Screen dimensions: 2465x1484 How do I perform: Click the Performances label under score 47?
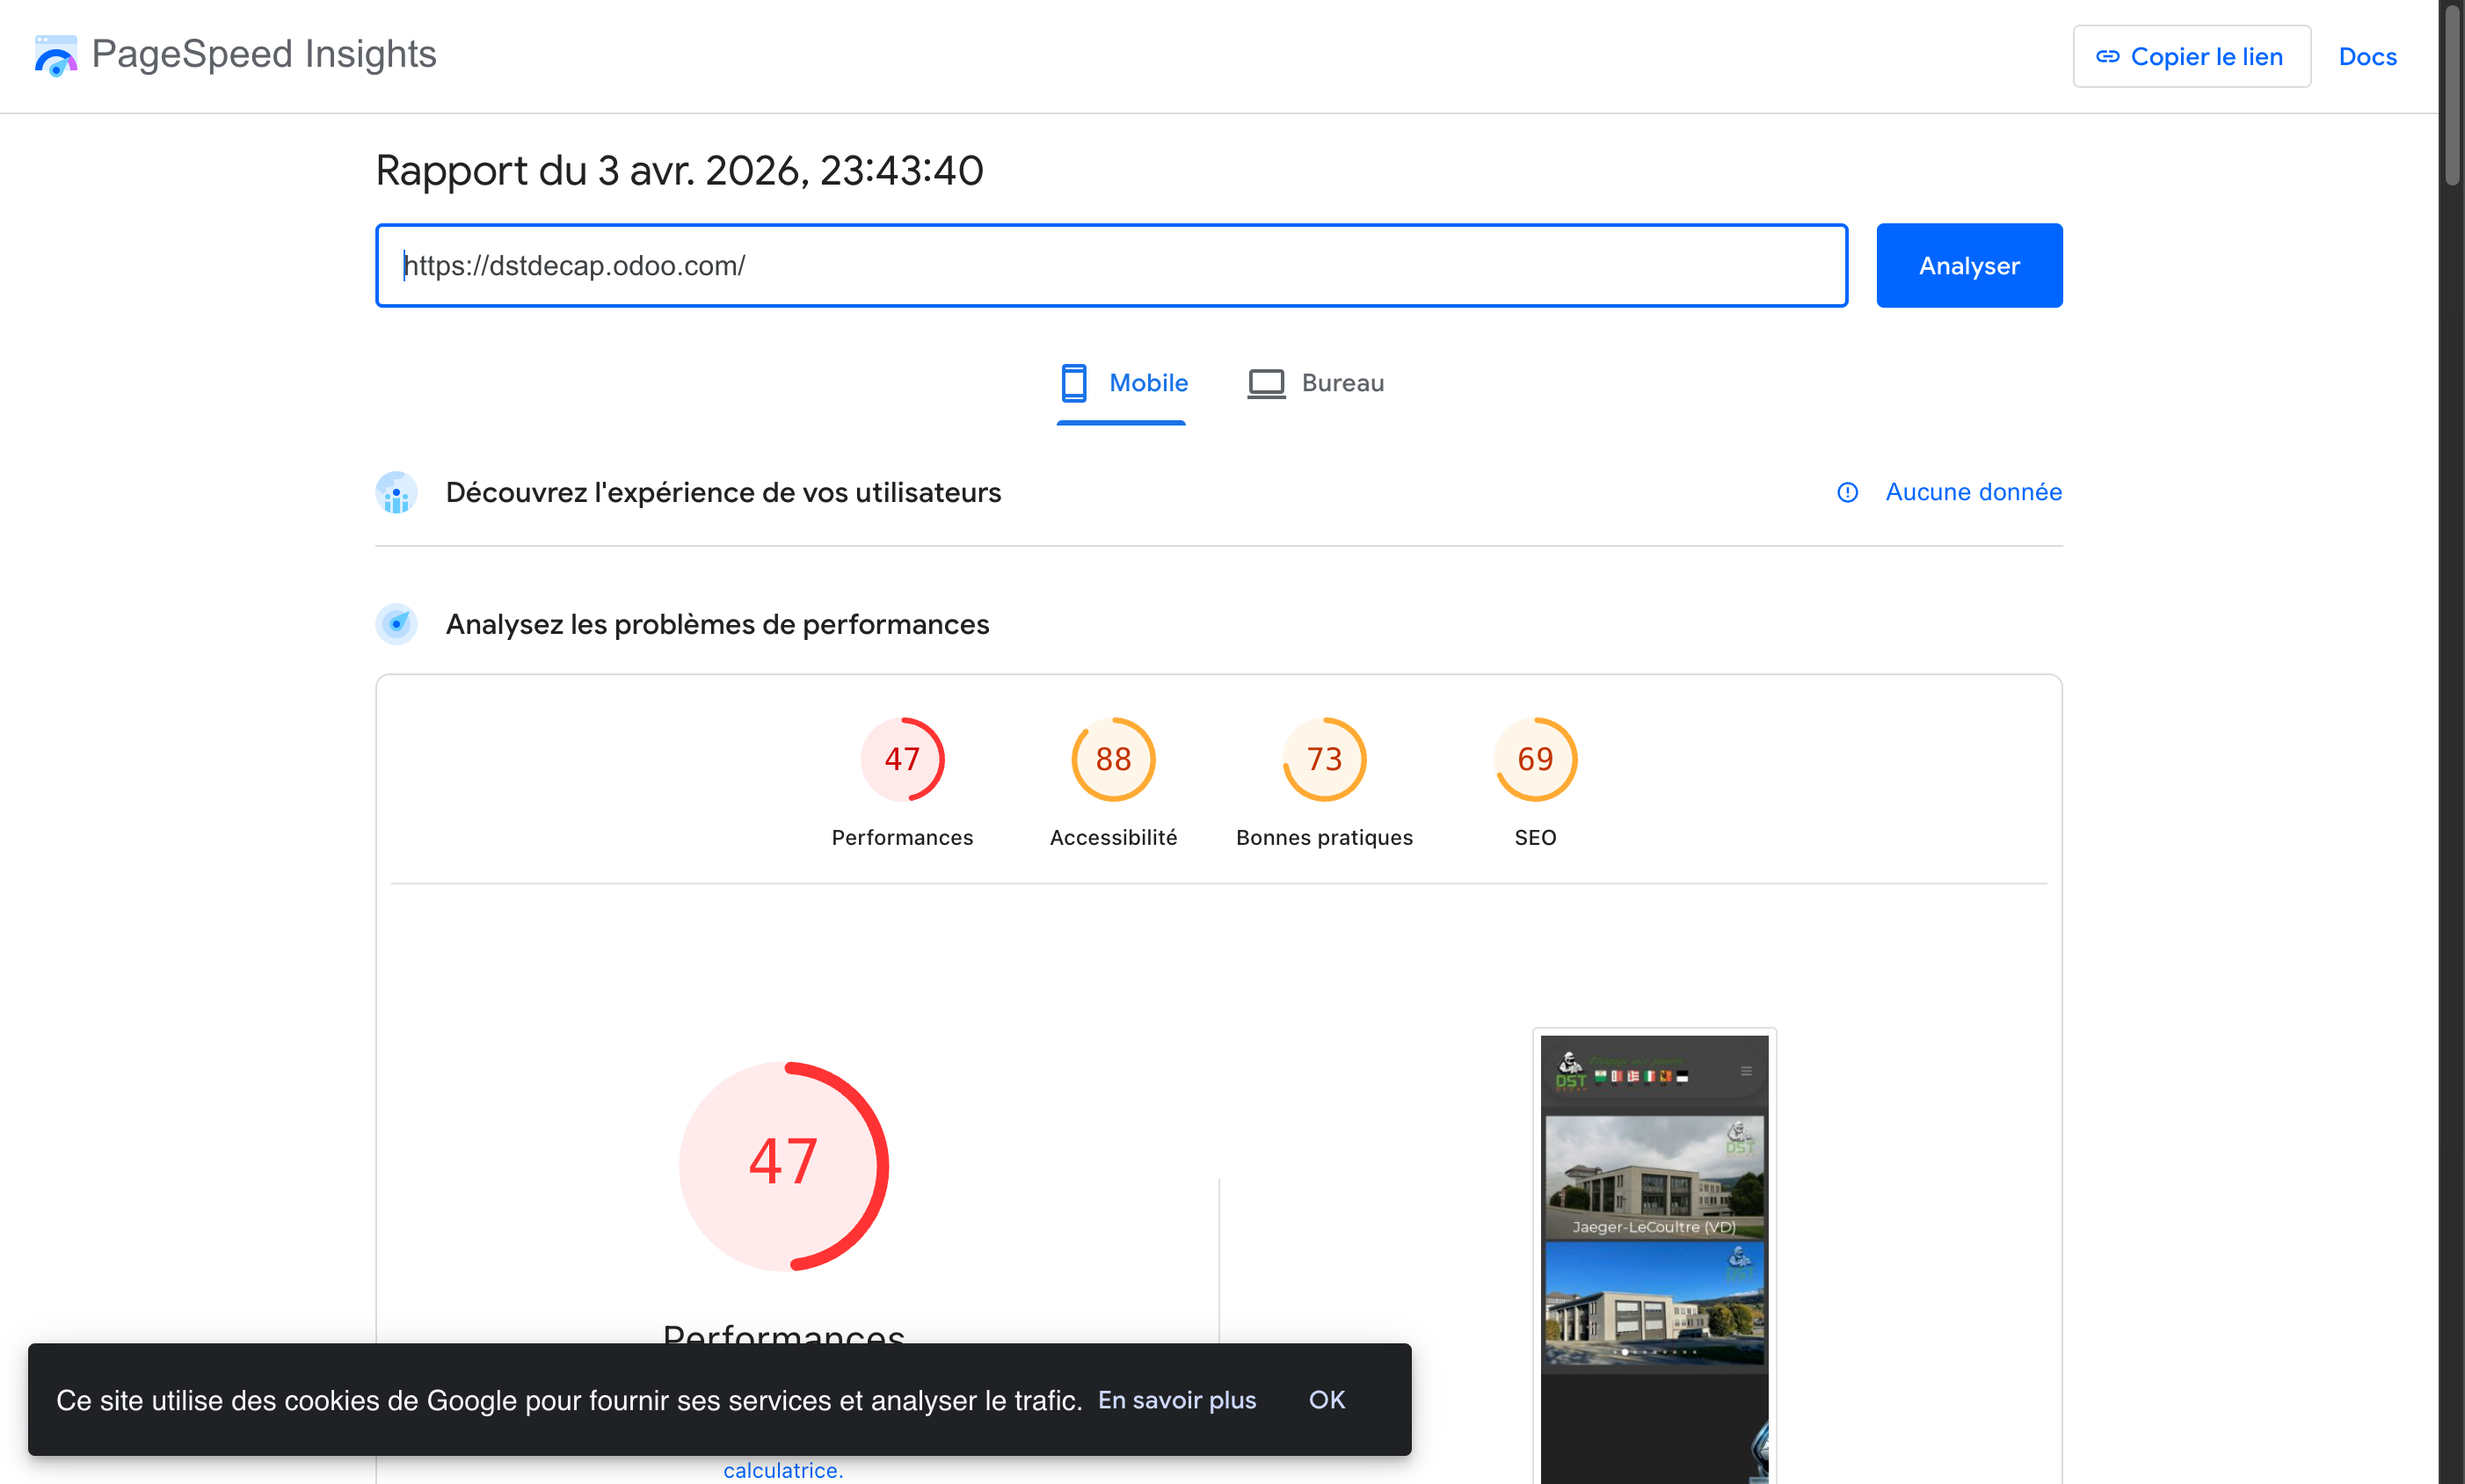click(x=902, y=837)
